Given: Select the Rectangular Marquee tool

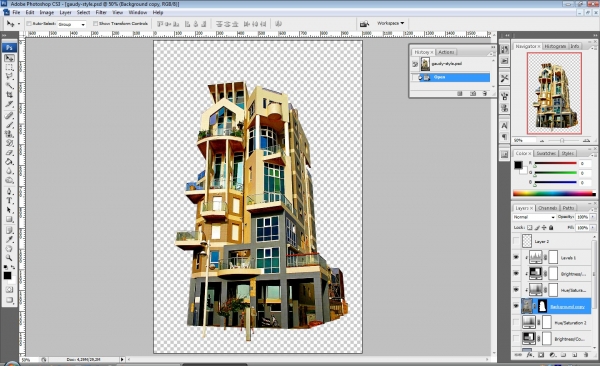Looking at the screenshot, I should click(9, 67).
